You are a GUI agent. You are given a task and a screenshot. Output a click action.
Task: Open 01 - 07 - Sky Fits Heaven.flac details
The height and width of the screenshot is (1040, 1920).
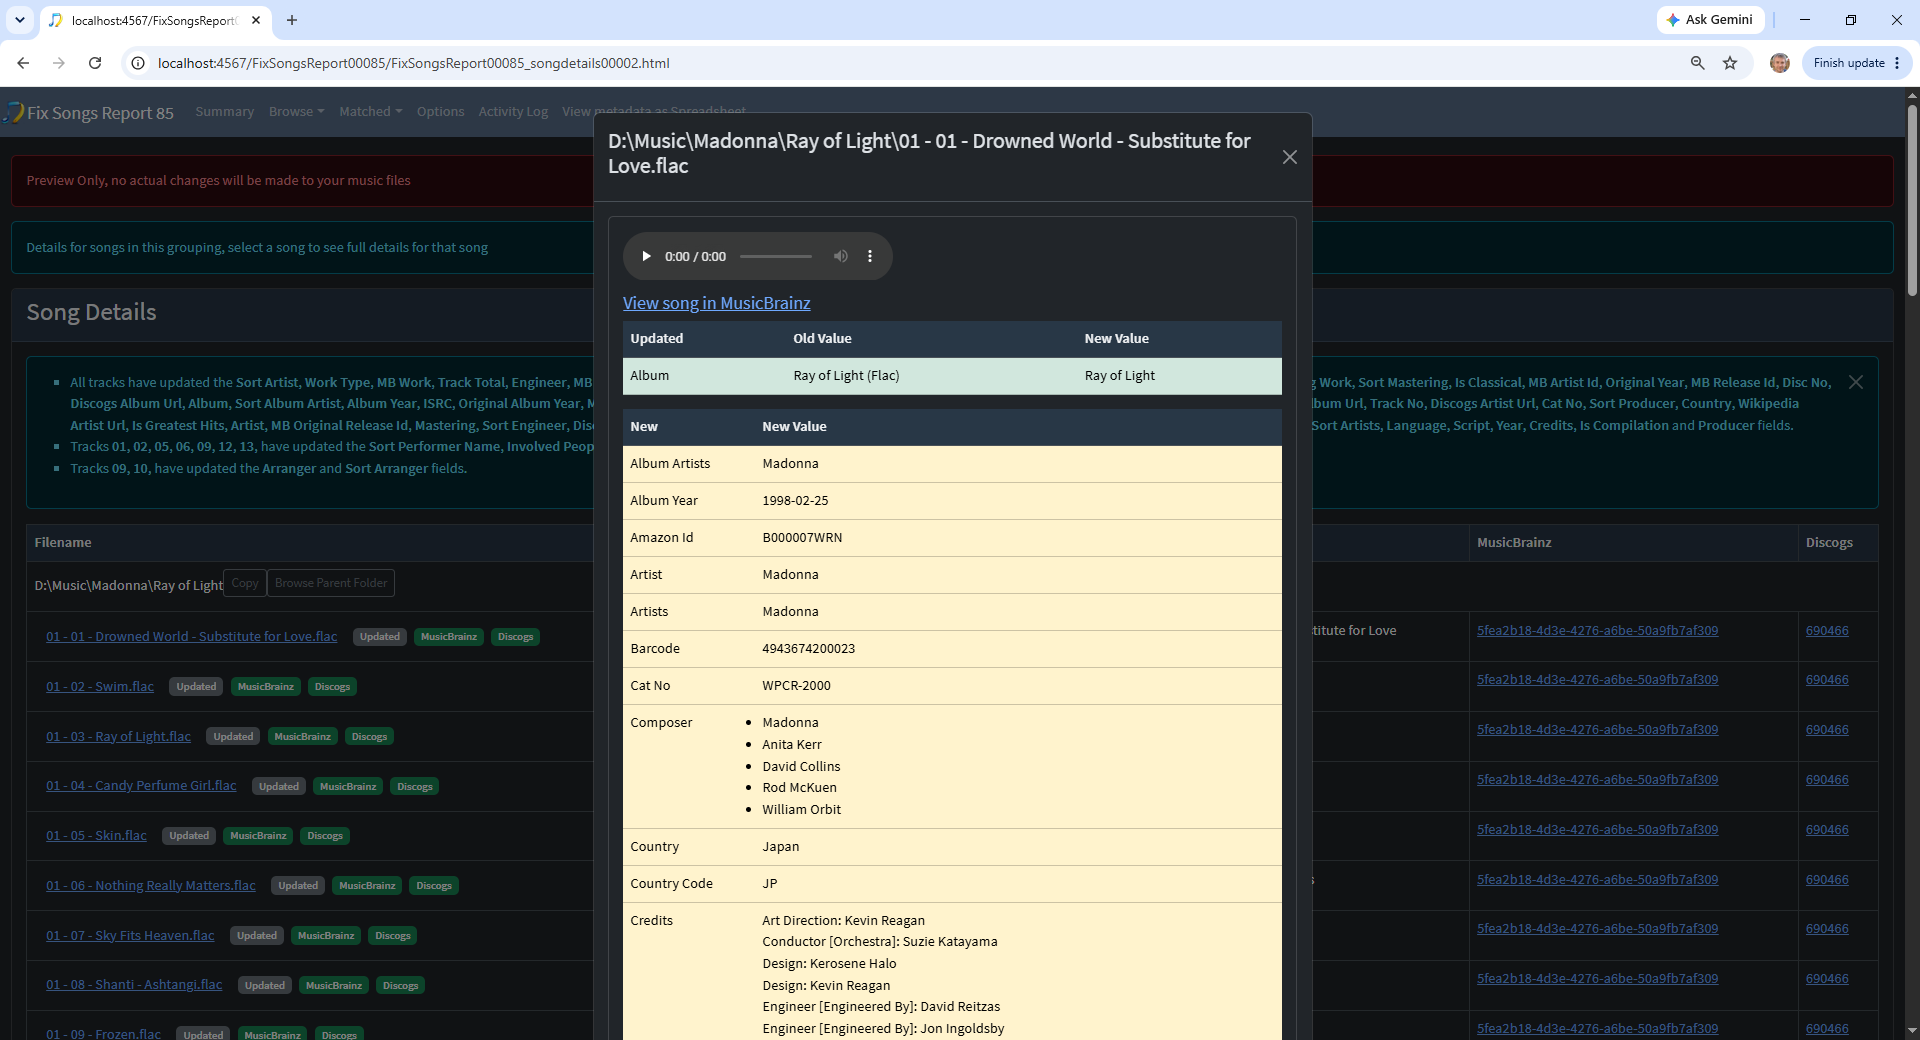pyautogui.click(x=130, y=936)
